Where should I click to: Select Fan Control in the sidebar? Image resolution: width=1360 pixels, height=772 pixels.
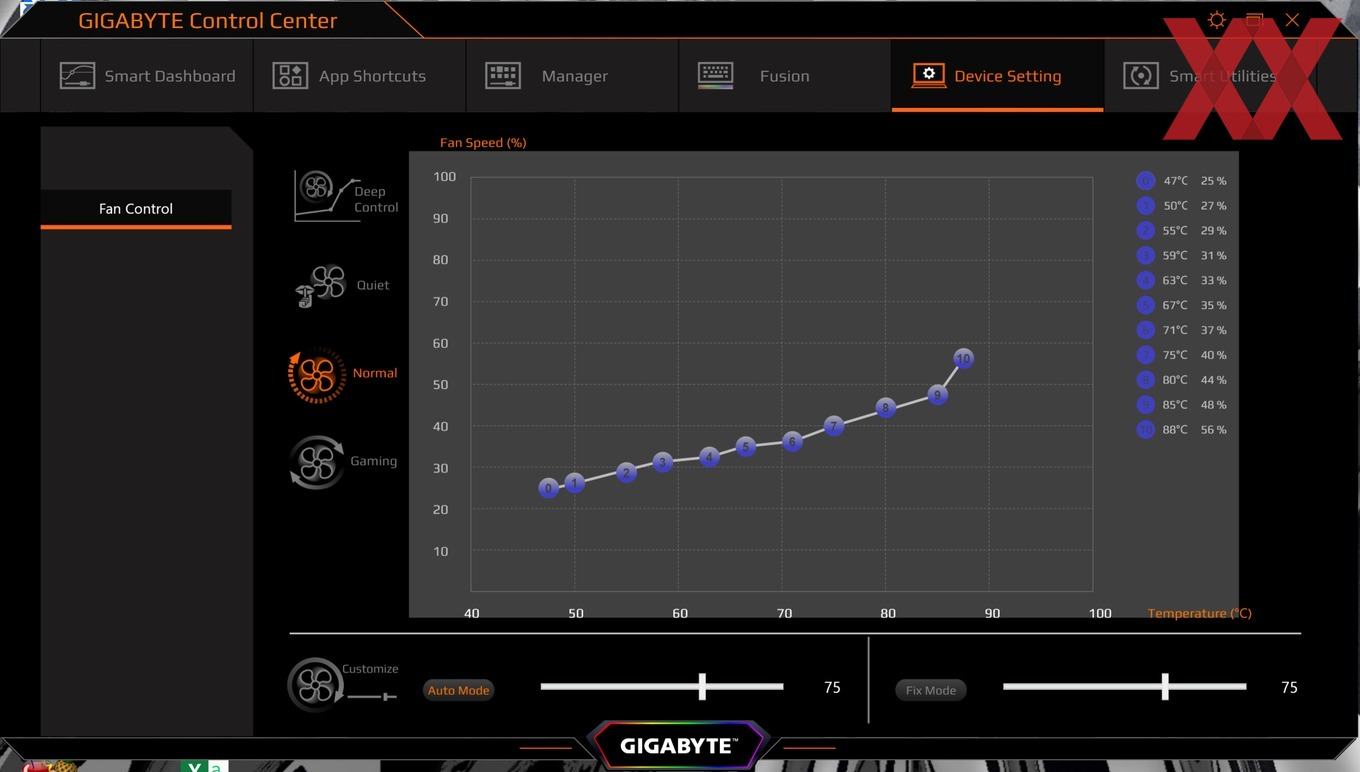pos(136,209)
